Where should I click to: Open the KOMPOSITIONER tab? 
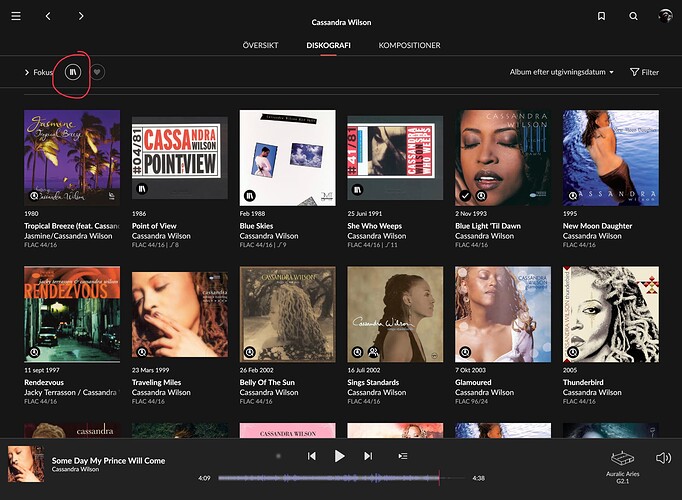409,45
